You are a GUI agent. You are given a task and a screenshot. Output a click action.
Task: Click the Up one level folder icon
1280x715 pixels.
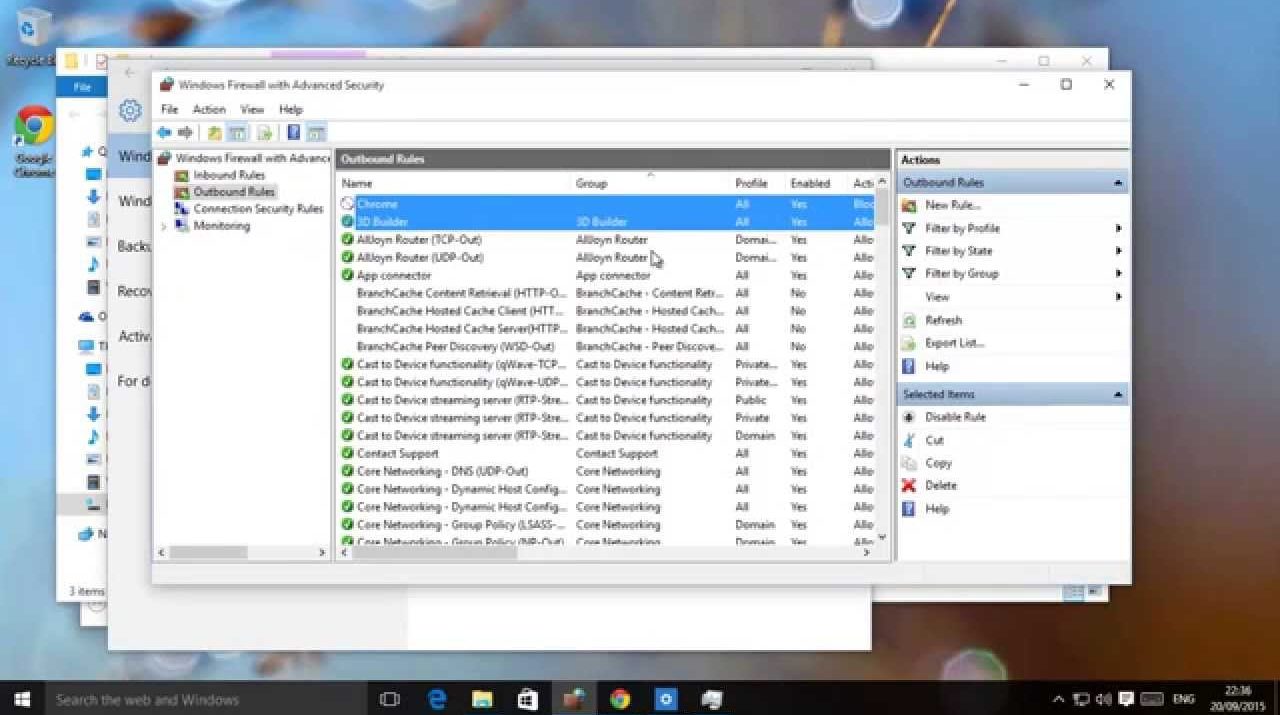point(214,133)
